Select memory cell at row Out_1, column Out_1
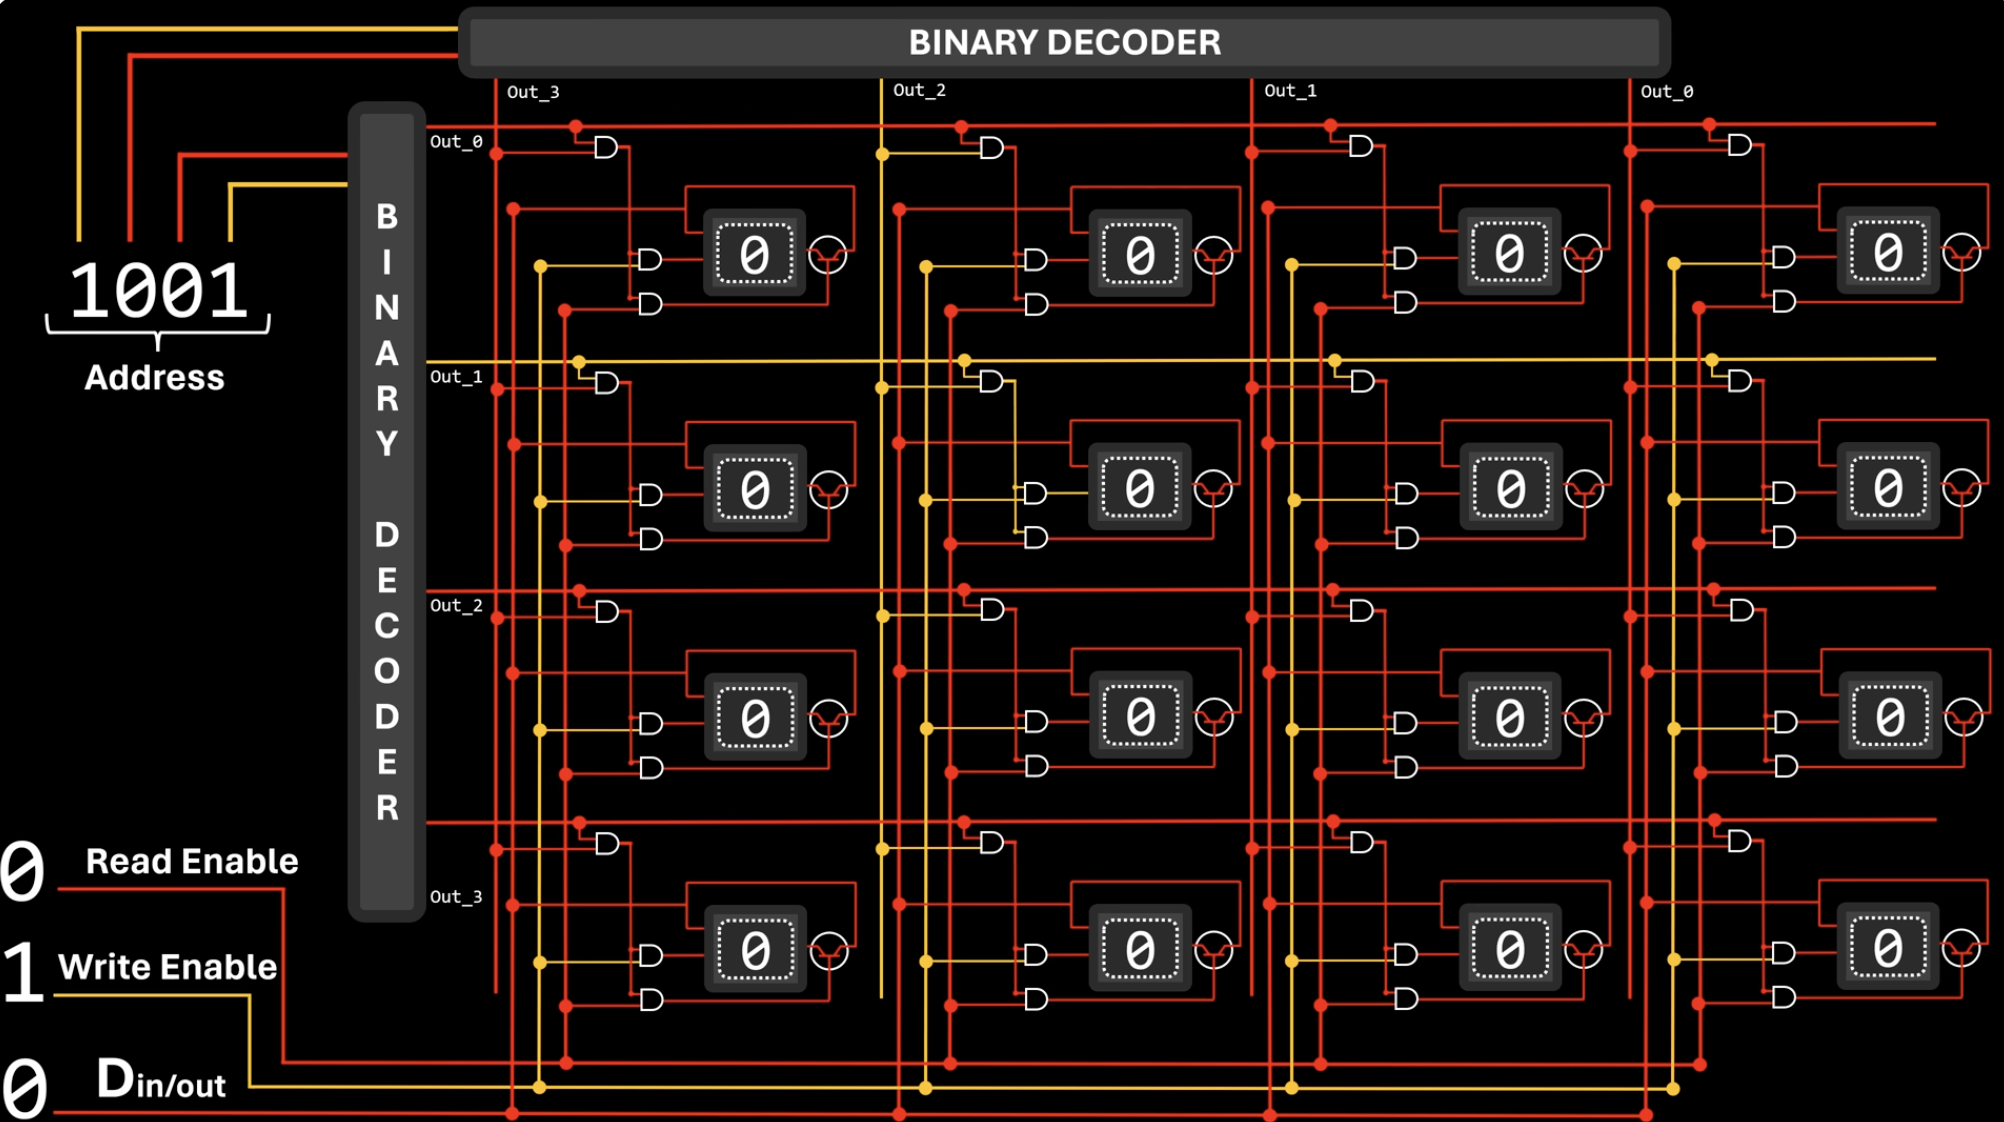This screenshot has width=2004, height=1122. pyautogui.click(x=1510, y=487)
